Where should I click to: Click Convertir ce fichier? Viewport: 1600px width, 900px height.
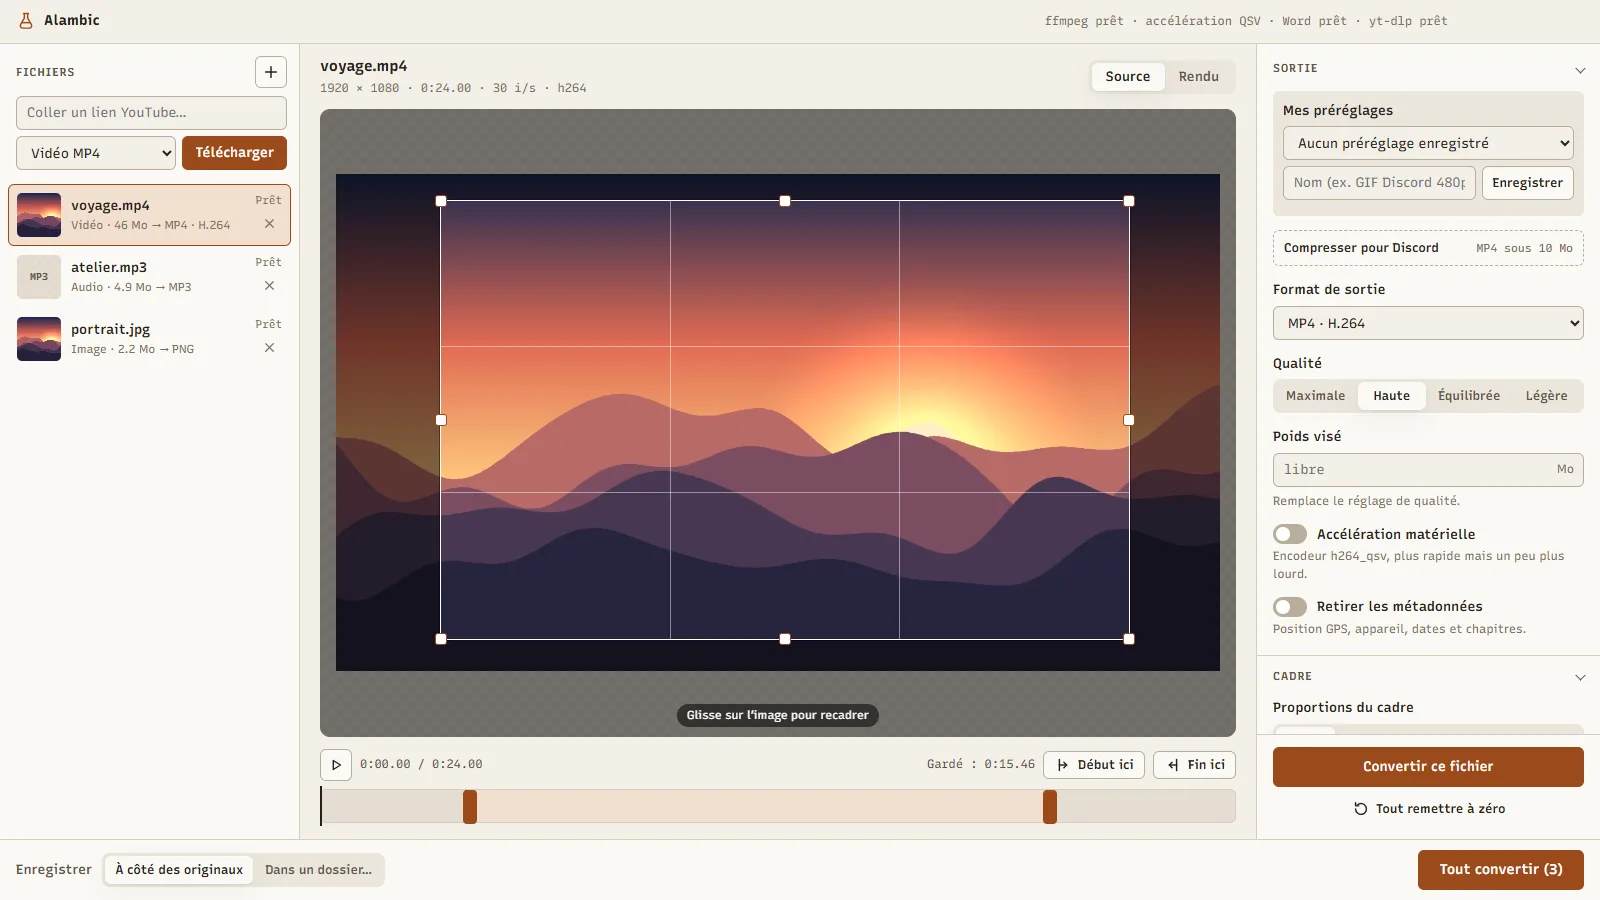click(1428, 767)
